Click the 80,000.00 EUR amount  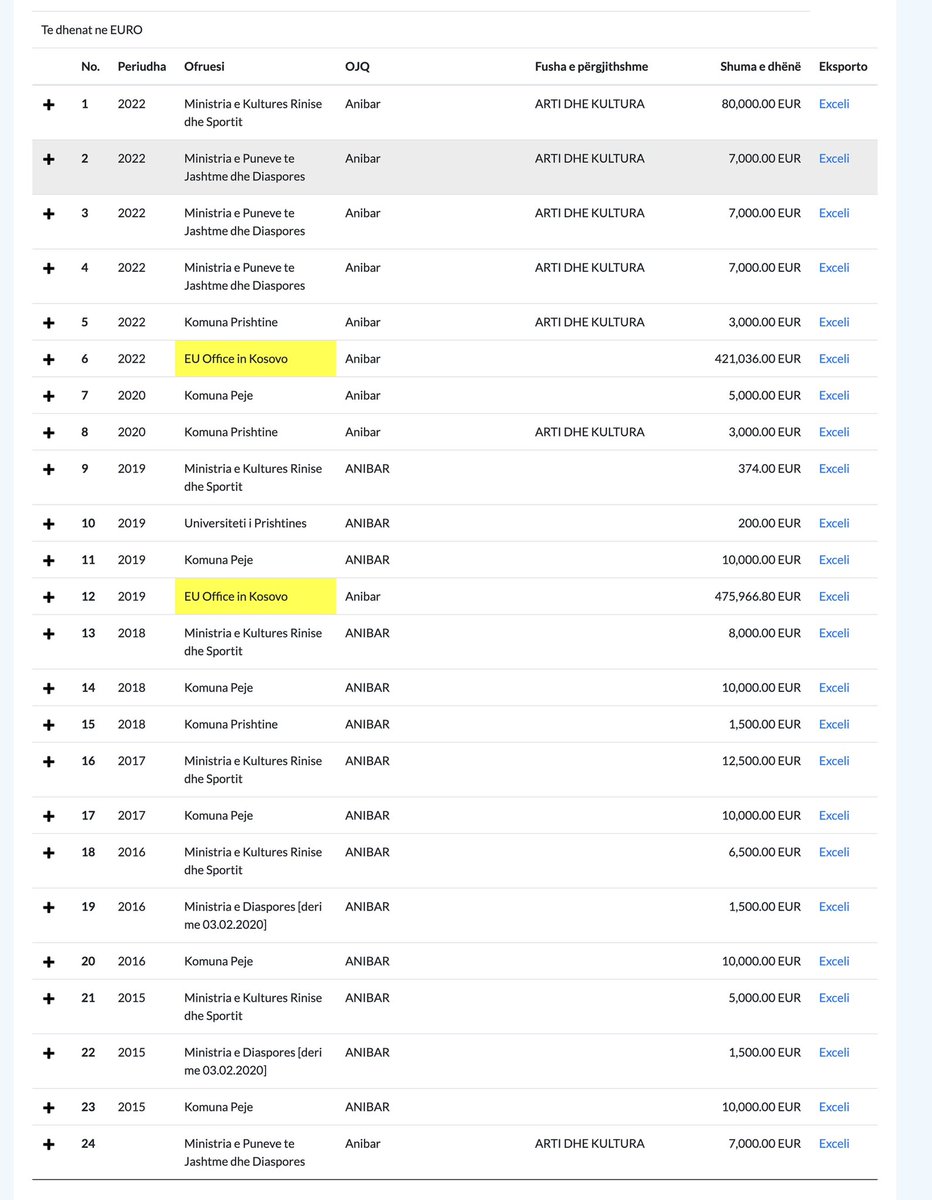coord(761,104)
